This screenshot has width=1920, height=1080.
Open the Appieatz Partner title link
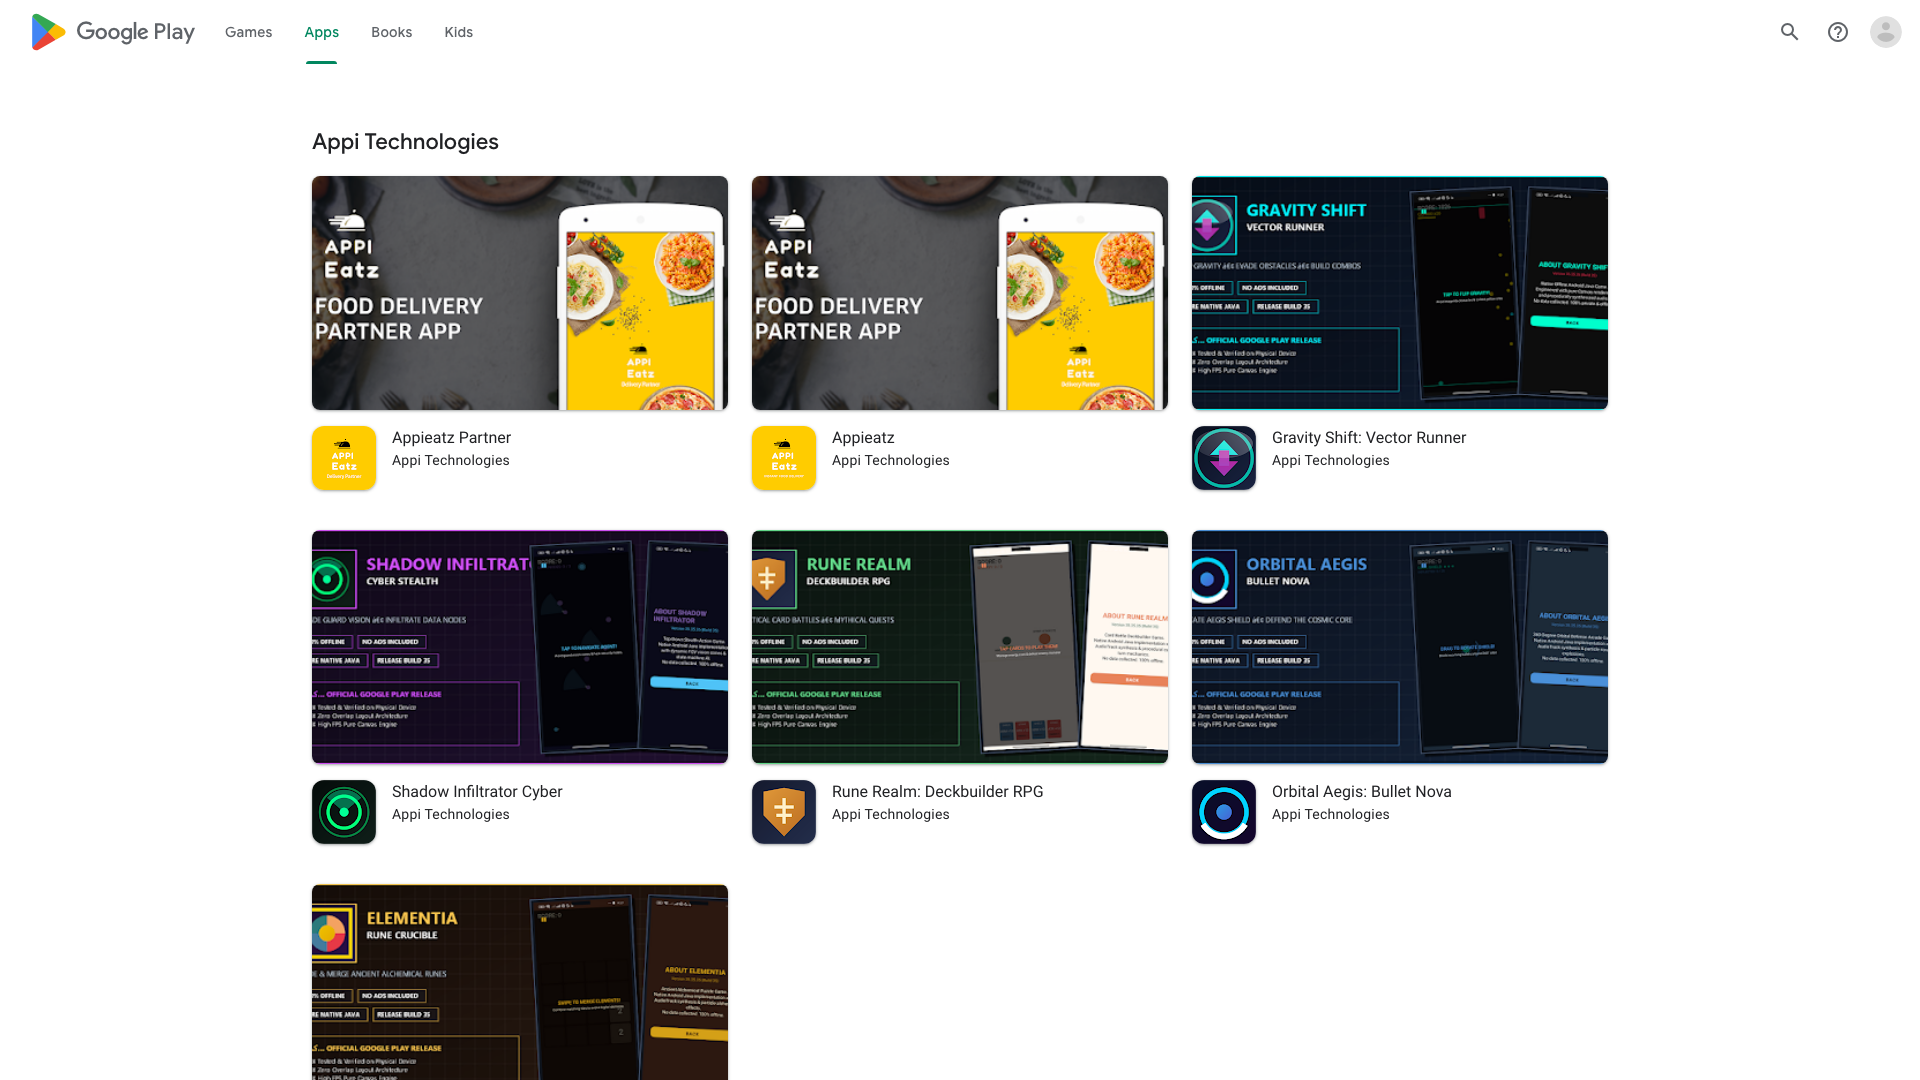tap(451, 438)
